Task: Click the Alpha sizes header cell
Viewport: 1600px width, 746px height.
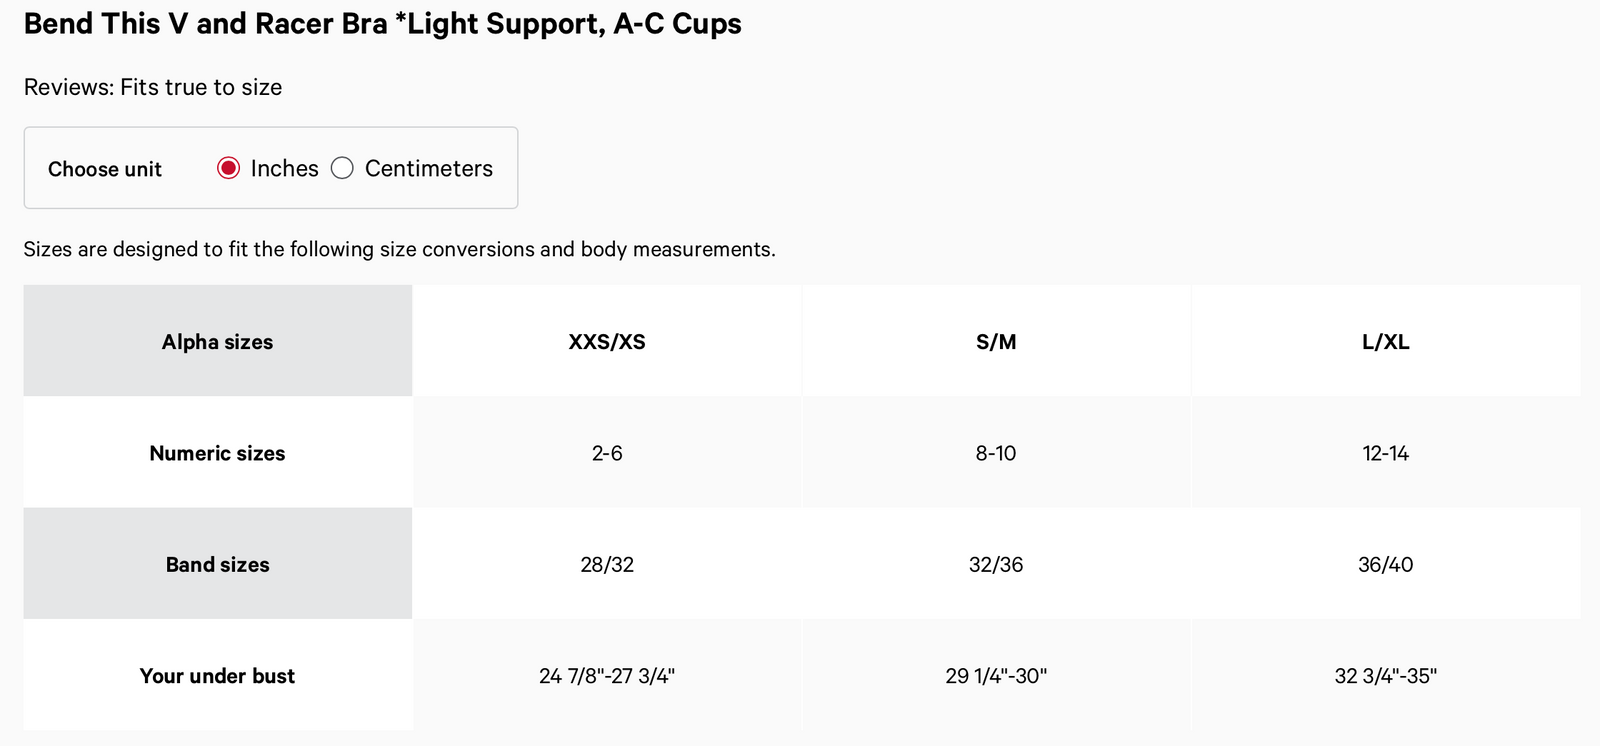Action: tap(217, 342)
